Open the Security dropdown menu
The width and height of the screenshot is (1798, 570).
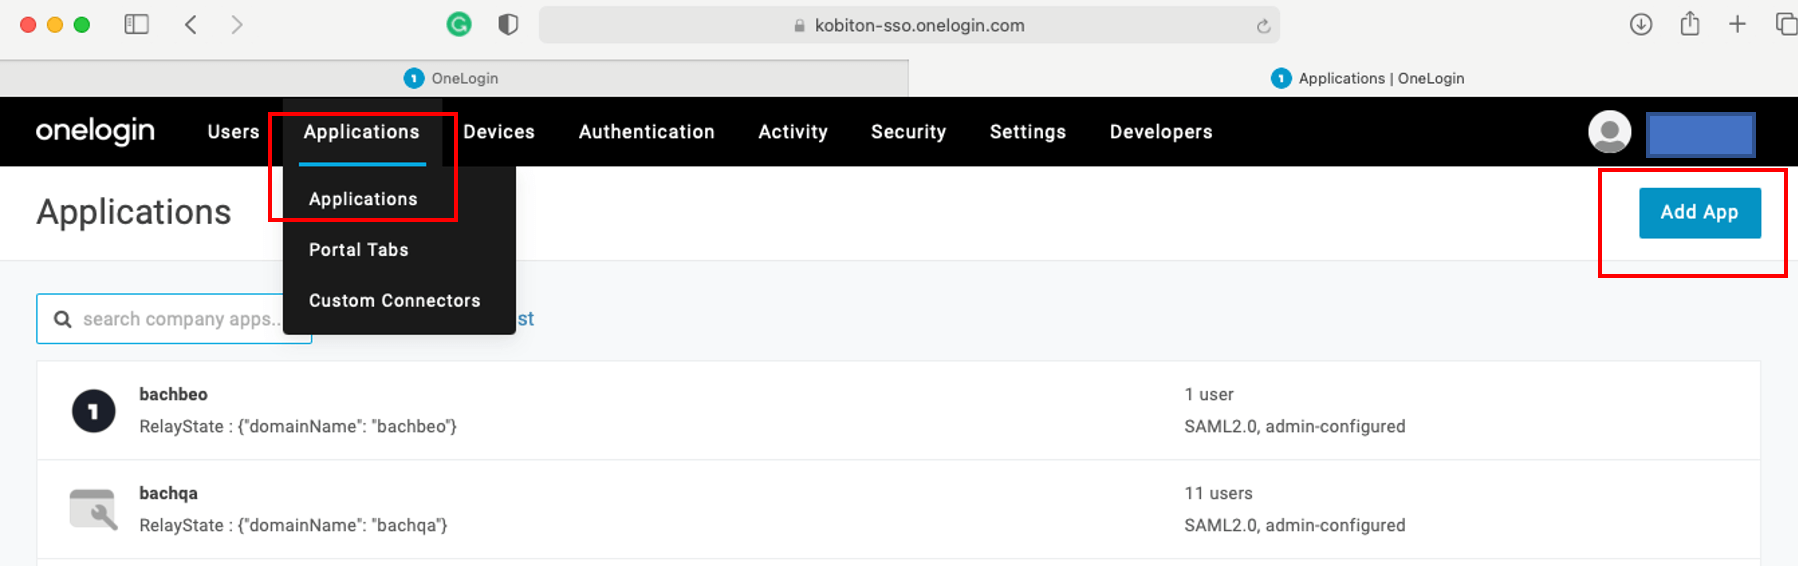click(908, 132)
